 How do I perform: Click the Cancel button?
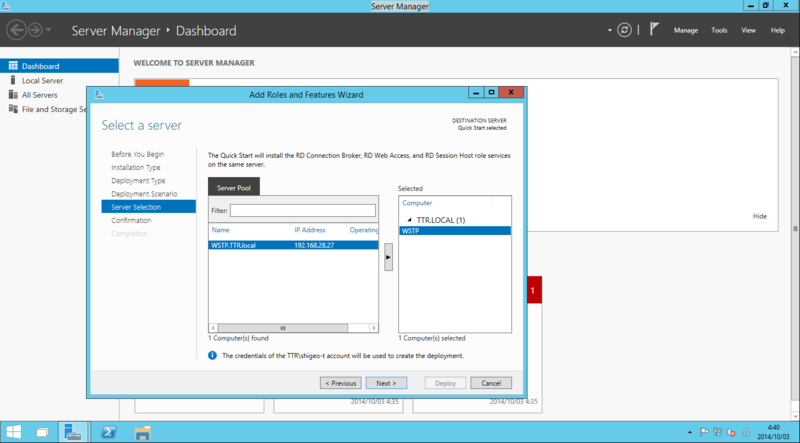pyautogui.click(x=491, y=383)
